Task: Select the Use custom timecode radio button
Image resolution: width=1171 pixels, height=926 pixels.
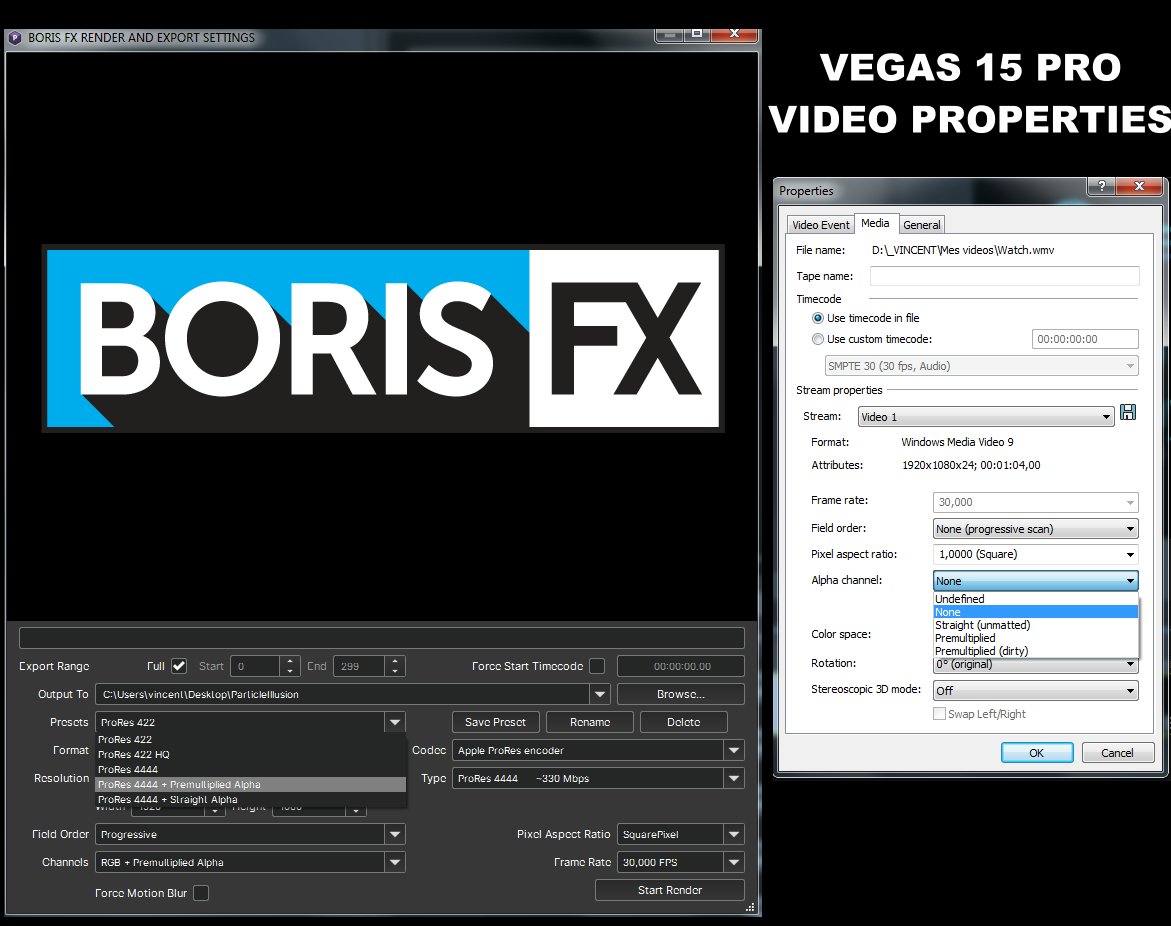Action: click(x=818, y=339)
